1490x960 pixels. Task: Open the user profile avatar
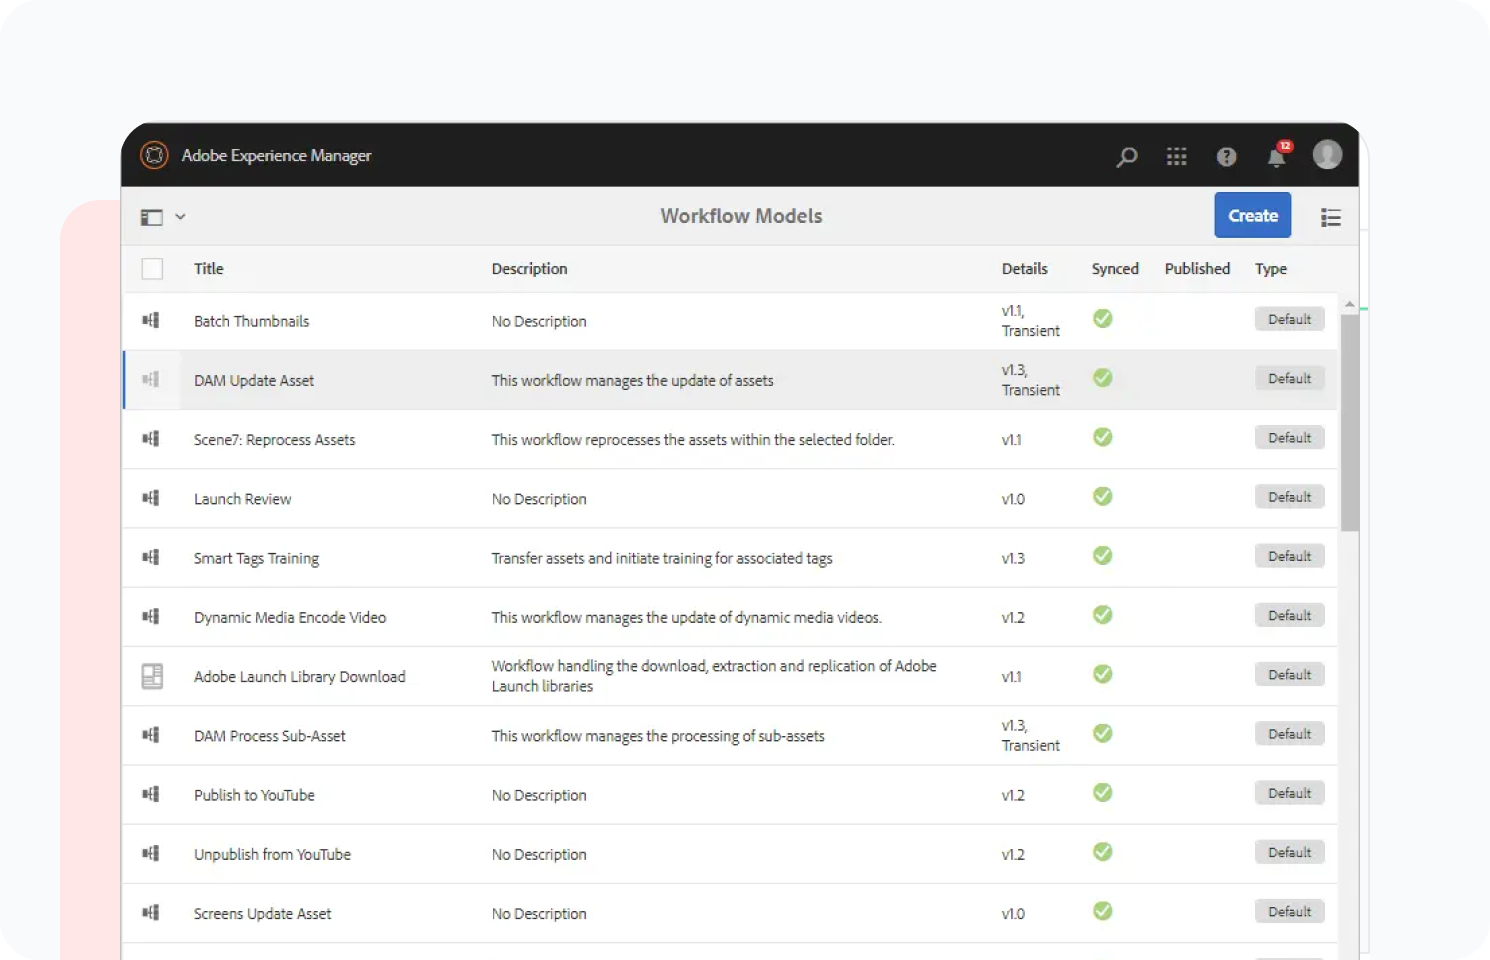(1327, 154)
